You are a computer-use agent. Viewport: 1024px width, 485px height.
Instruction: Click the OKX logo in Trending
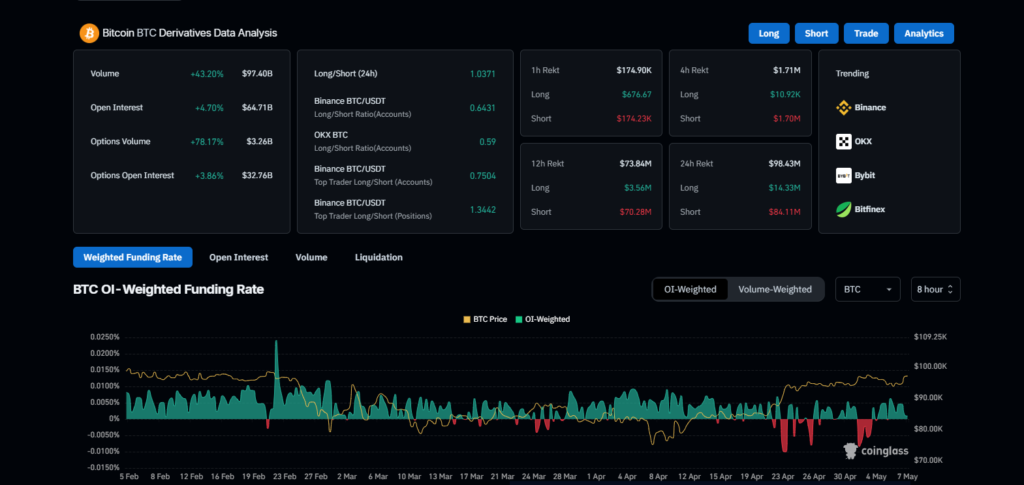[843, 142]
